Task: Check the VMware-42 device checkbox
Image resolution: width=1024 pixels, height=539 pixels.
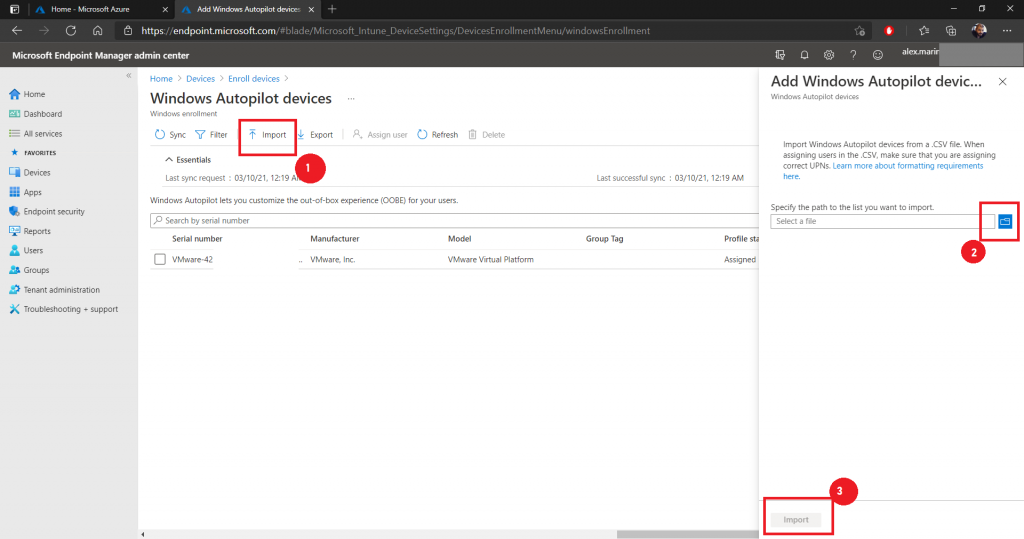Action: (160, 259)
